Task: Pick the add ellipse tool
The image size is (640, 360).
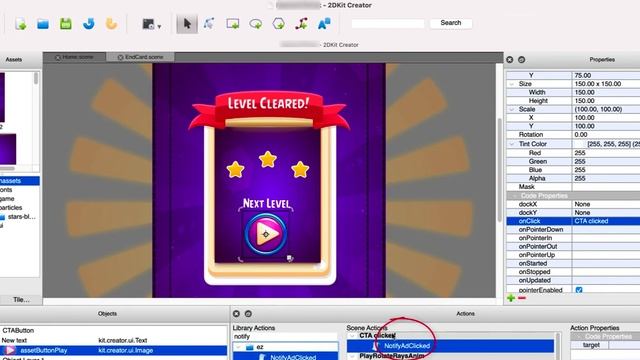Action: click(x=256, y=24)
